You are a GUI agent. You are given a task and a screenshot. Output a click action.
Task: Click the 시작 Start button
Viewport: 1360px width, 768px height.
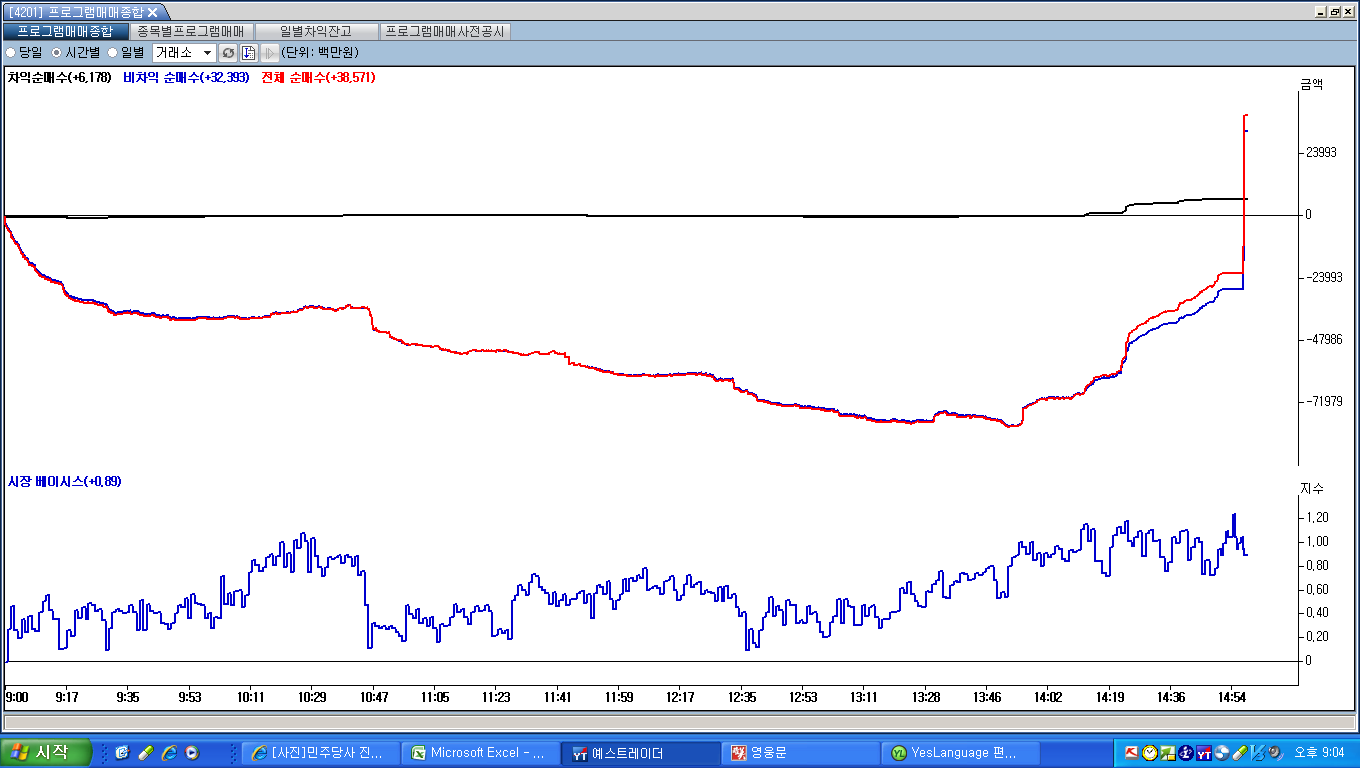pos(46,752)
